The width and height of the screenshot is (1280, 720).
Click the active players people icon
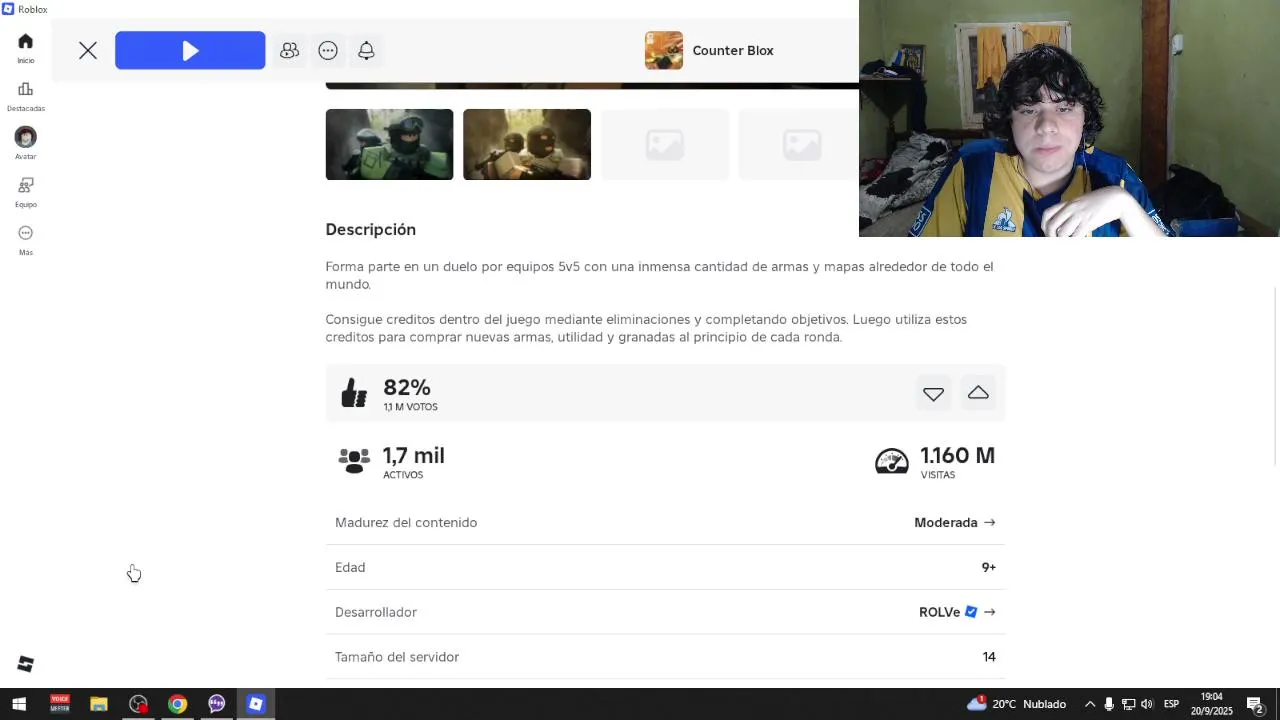[354, 460]
